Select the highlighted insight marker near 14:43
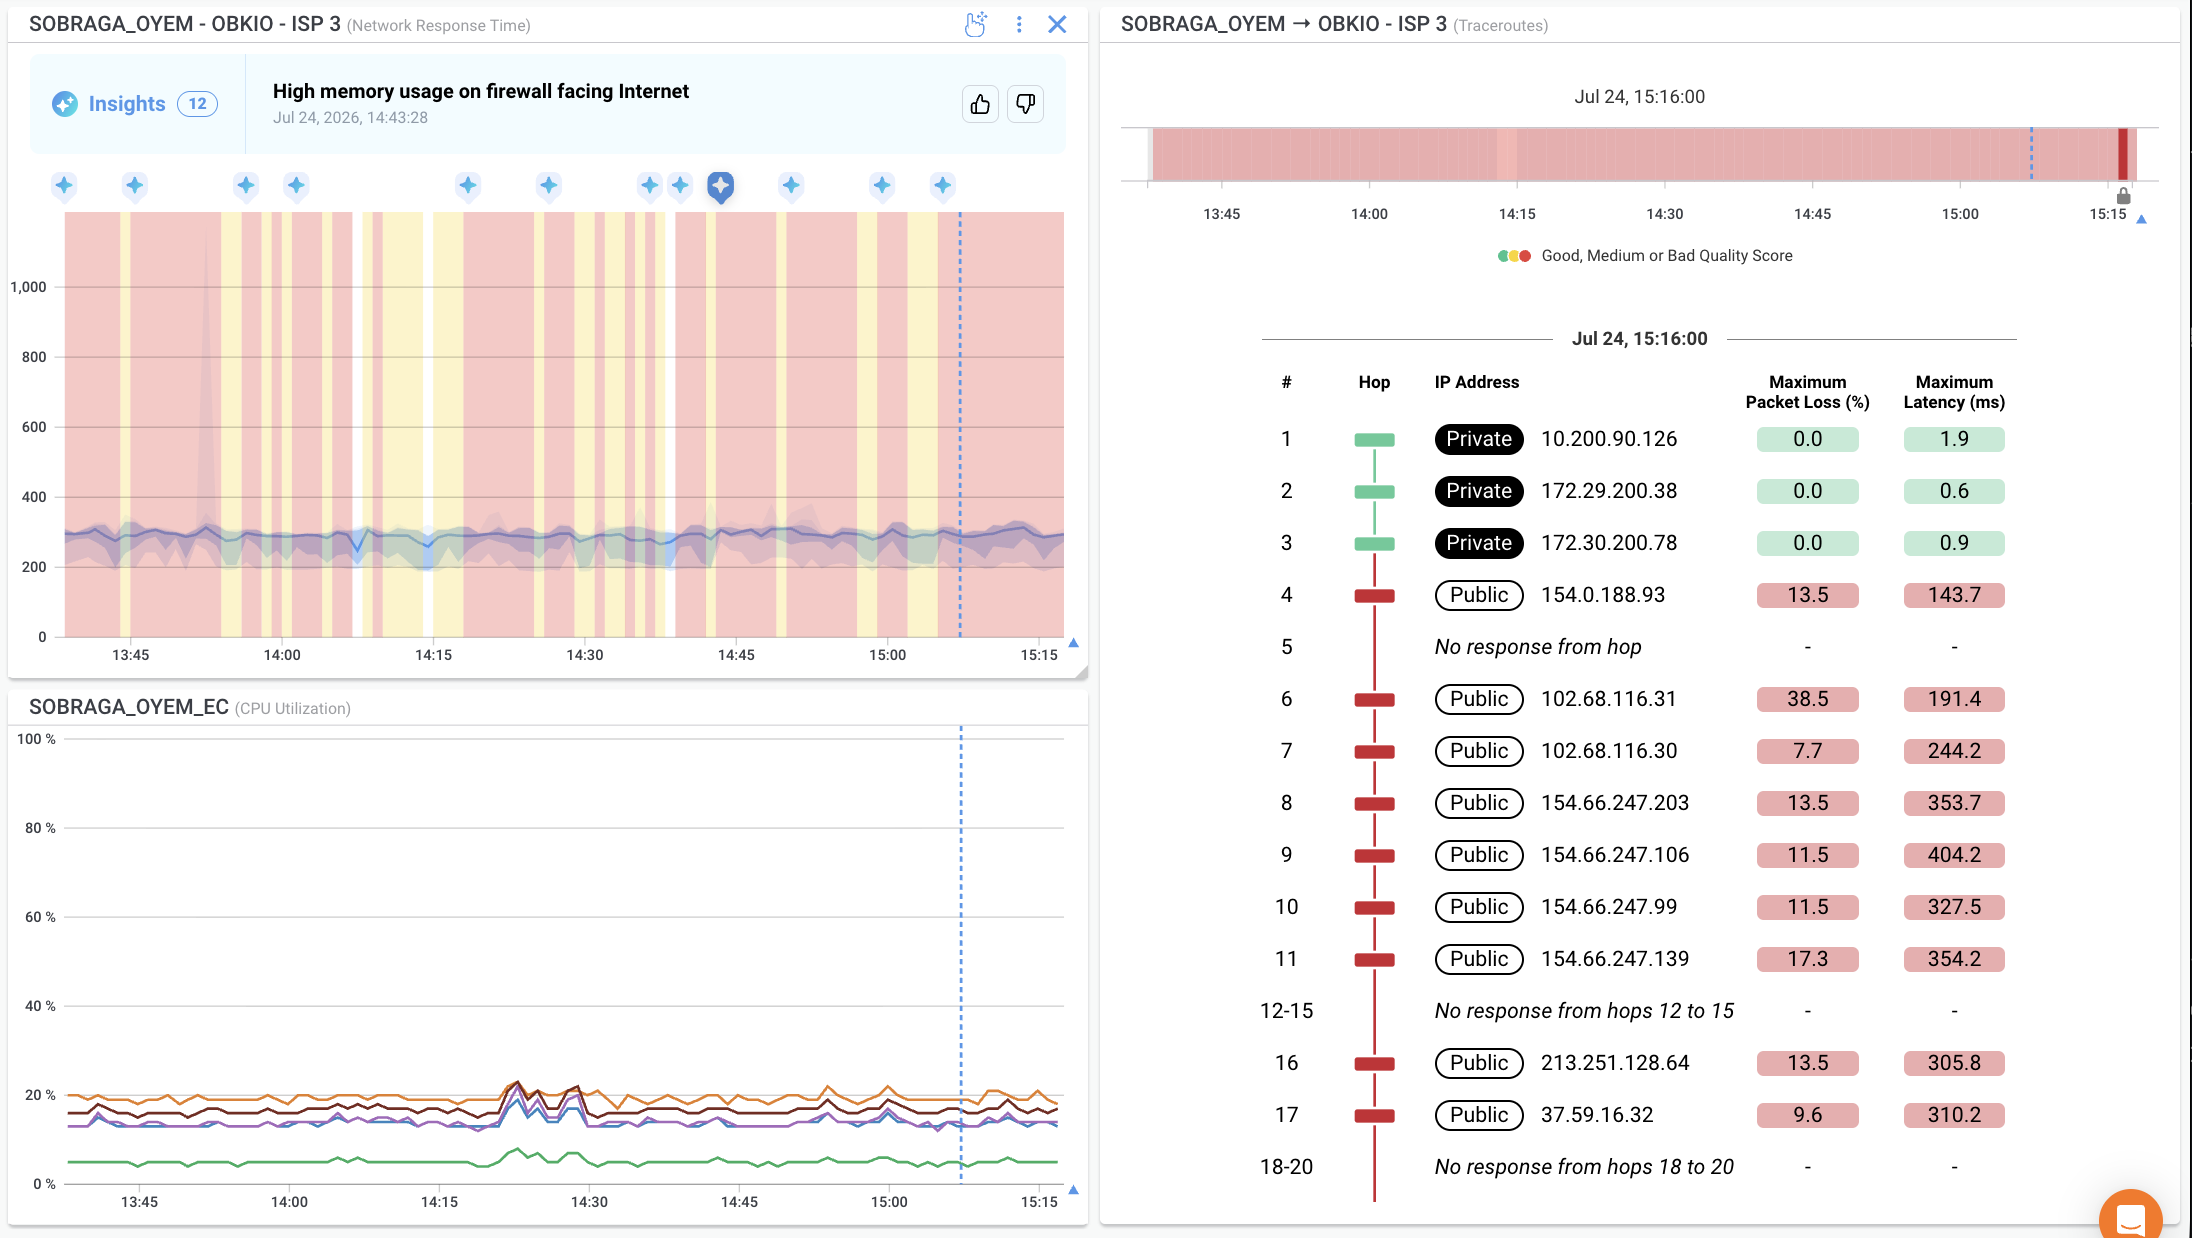The height and width of the screenshot is (1238, 2192). click(x=720, y=186)
